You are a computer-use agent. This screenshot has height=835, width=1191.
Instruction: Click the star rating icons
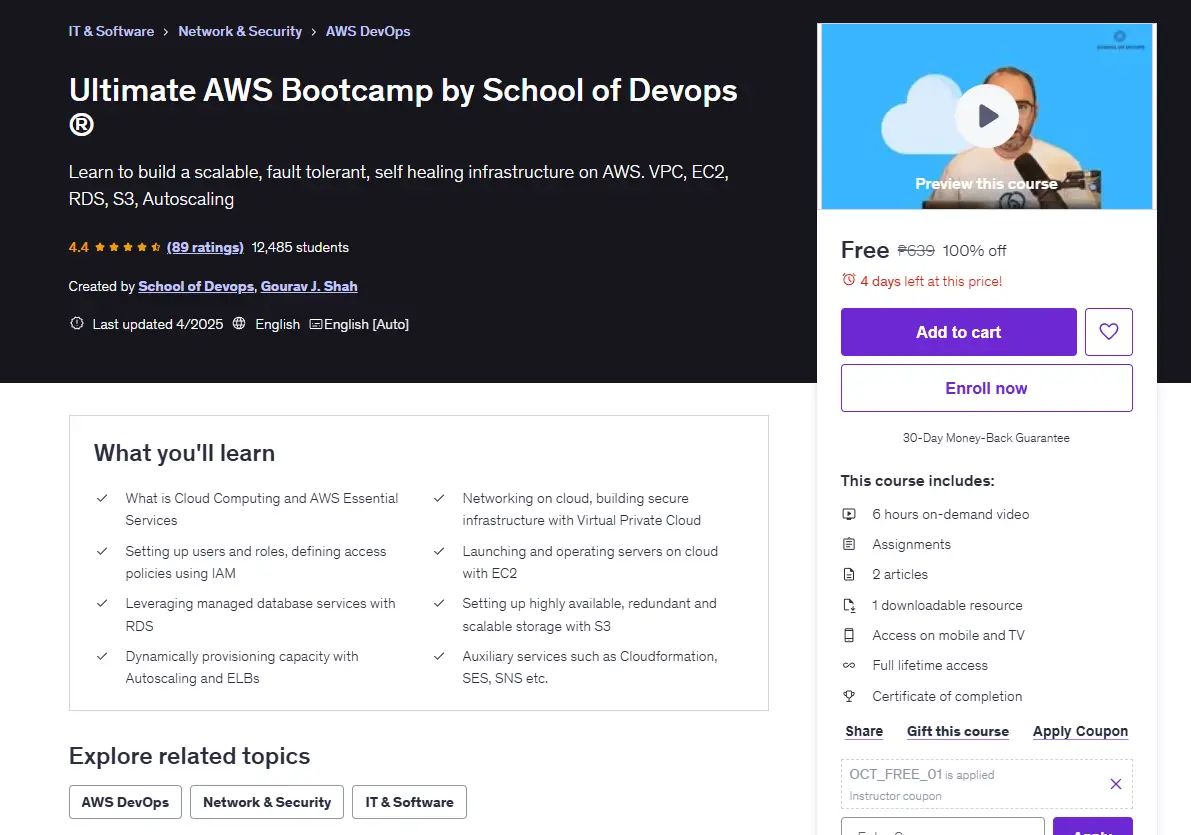click(127, 247)
